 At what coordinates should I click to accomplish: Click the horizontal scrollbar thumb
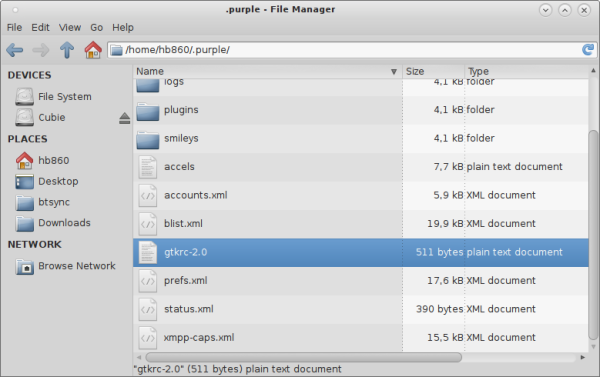(x=303, y=357)
